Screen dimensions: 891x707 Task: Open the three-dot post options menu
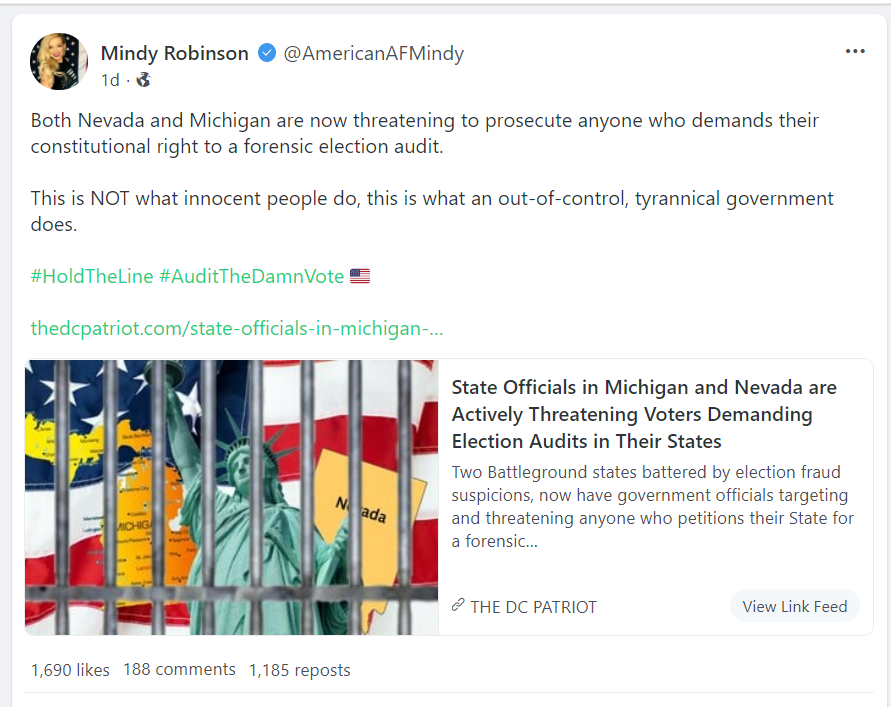(854, 52)
